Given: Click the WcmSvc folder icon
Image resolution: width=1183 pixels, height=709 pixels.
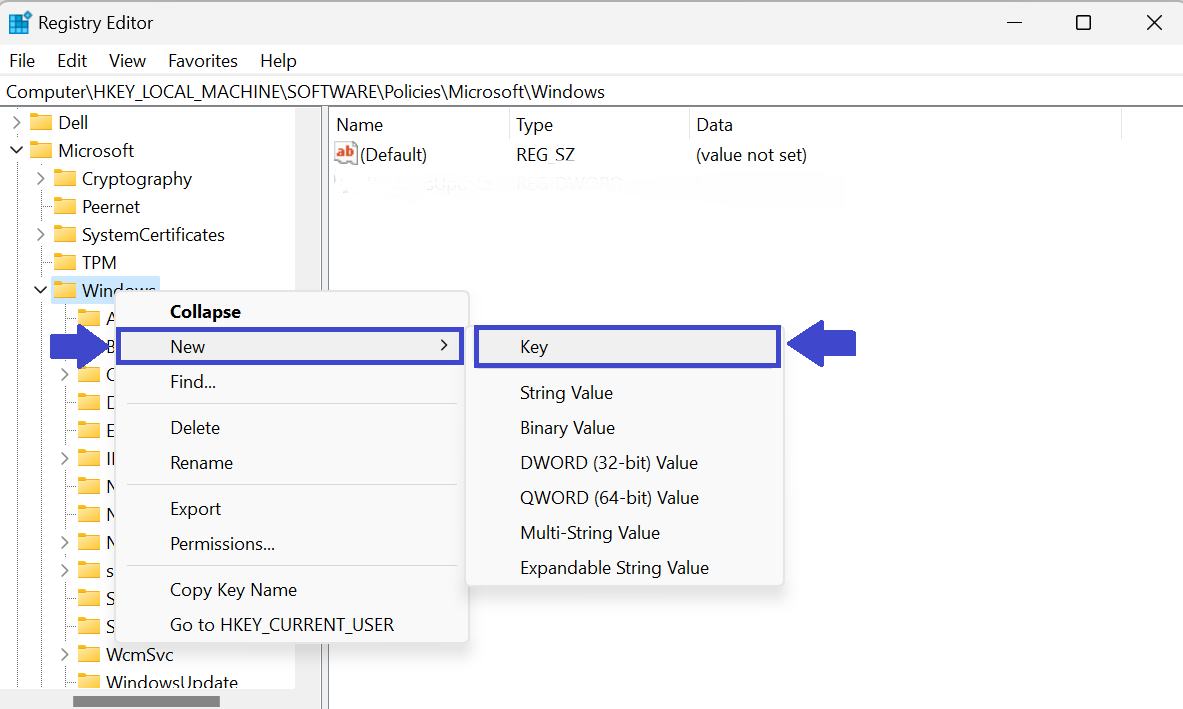Looking at the screenshot, I should pyautogui.click(x=89, y=655).
